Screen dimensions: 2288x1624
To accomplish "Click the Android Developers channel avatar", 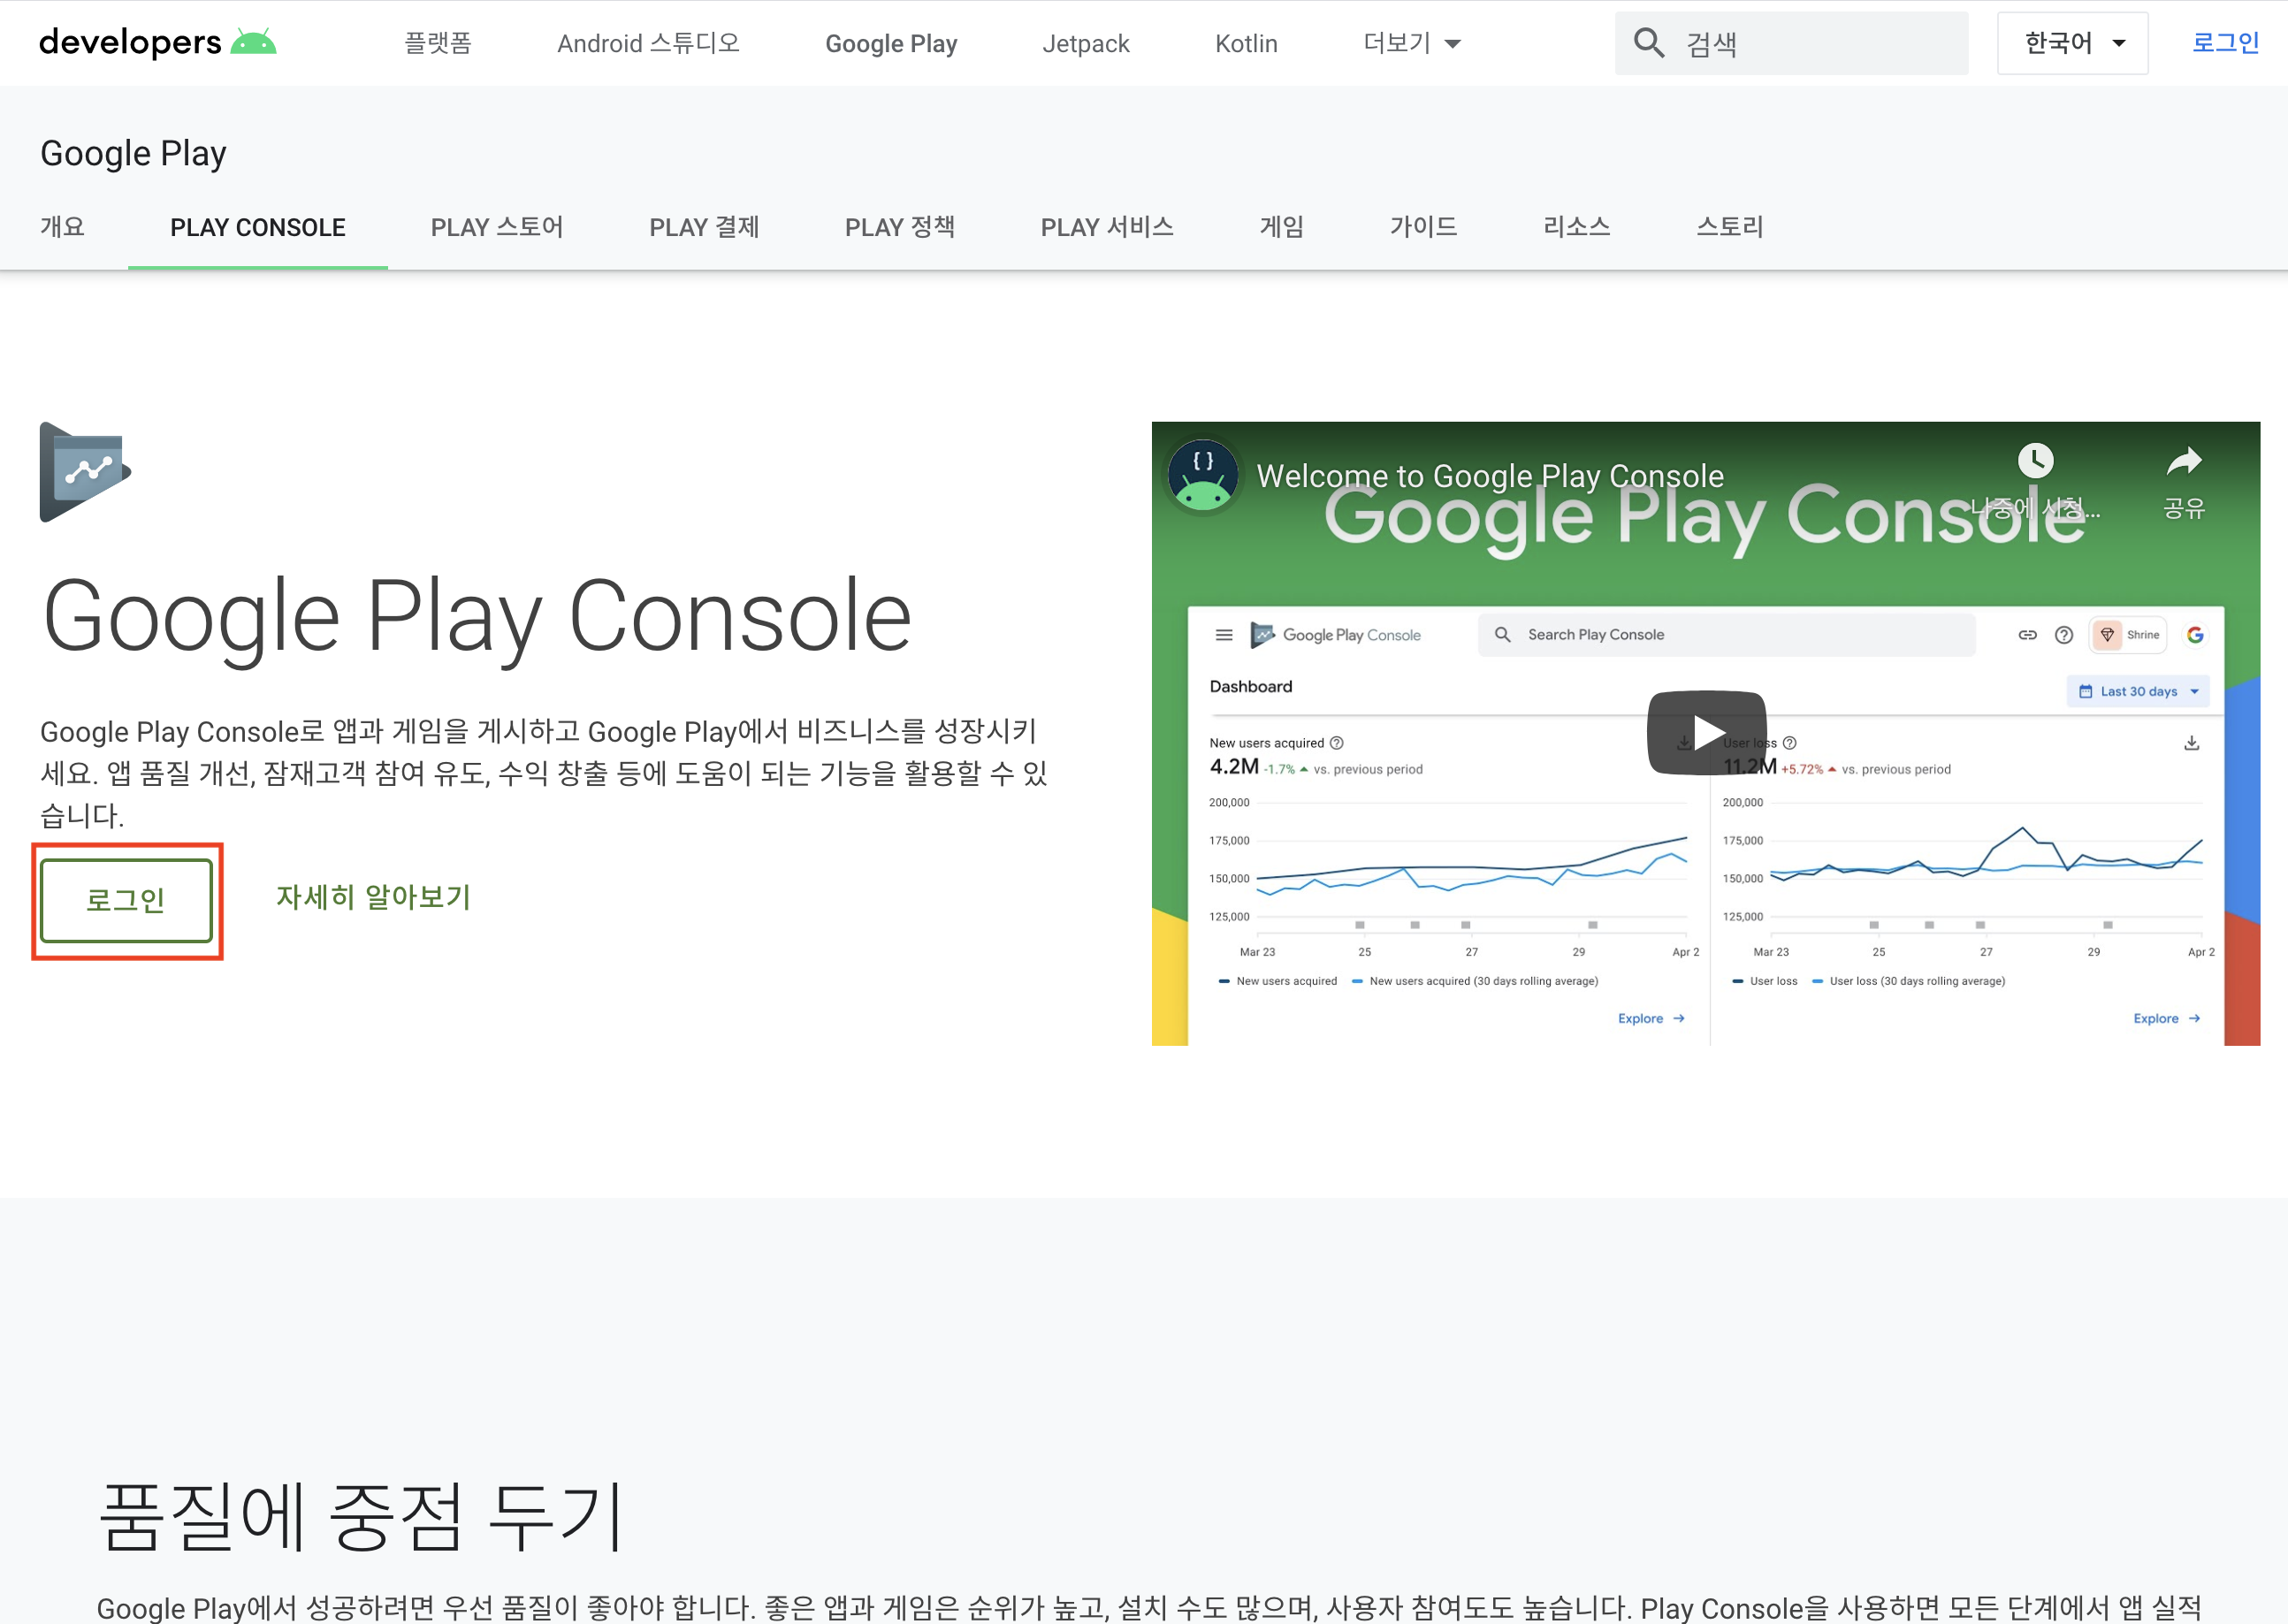I will click(1203, 476).
